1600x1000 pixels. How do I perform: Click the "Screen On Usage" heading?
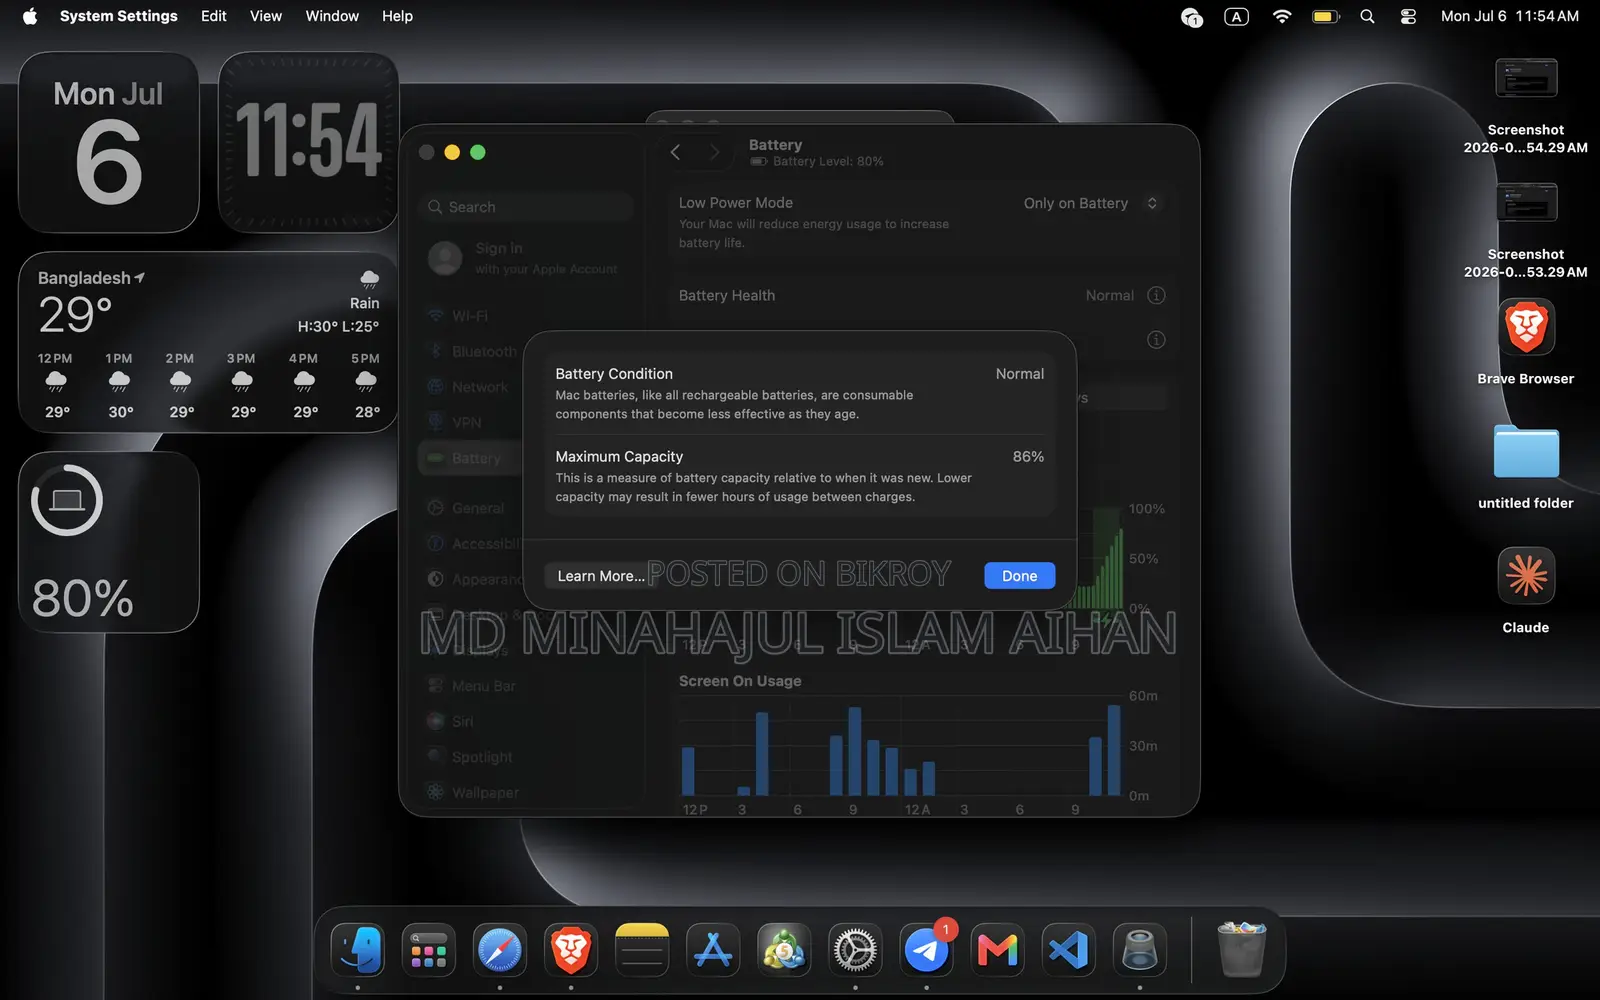click(740, 681)
